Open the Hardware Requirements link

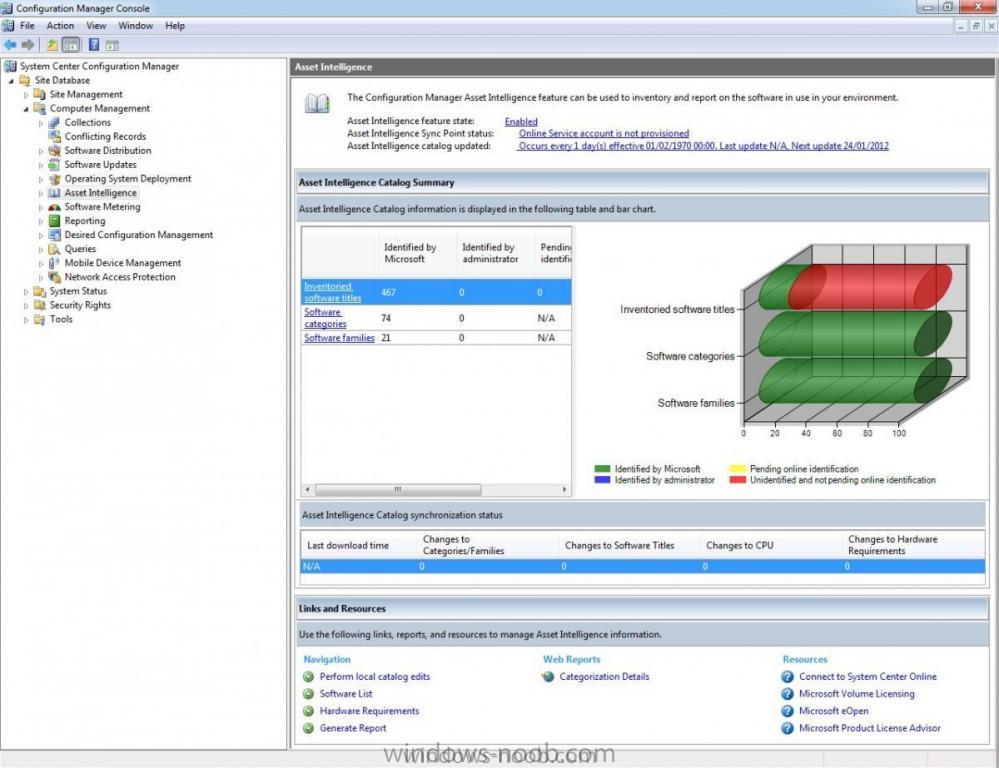pyautogui.click(x=370, y=711)
